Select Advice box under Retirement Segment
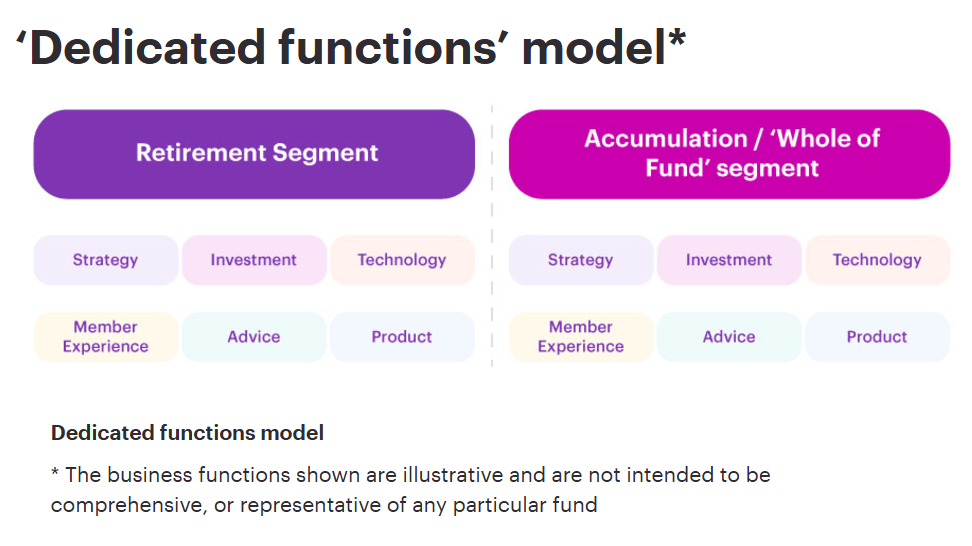This screenshot has width=972, height=546. (253, 337)
